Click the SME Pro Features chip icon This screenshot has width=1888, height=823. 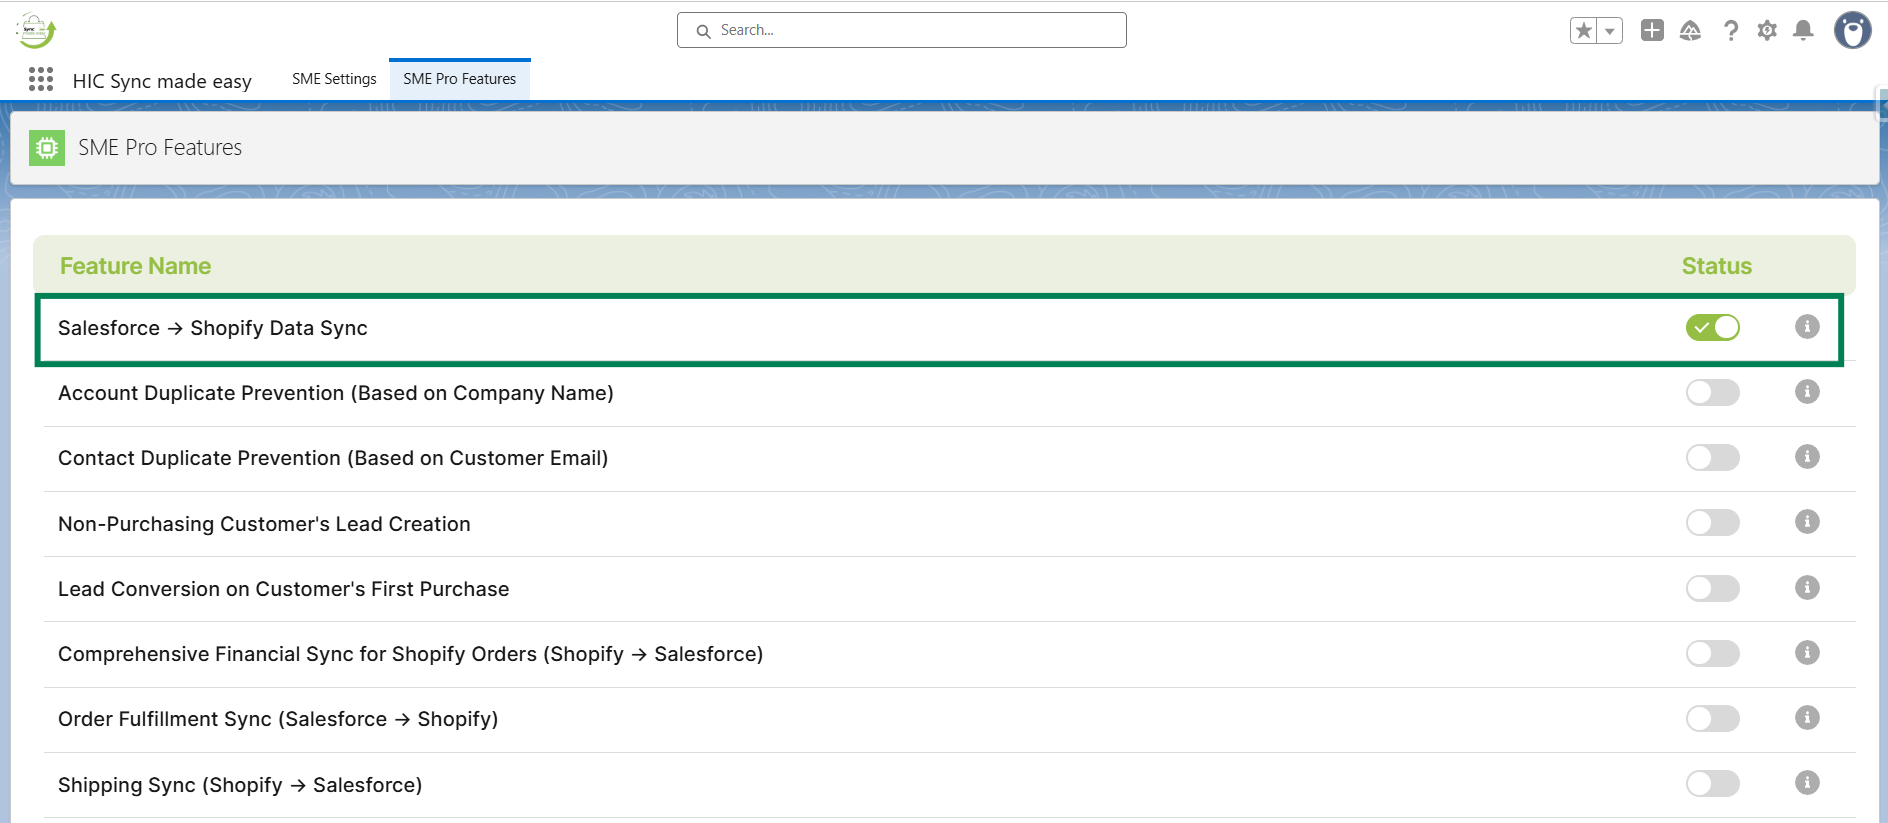(47, 148)
